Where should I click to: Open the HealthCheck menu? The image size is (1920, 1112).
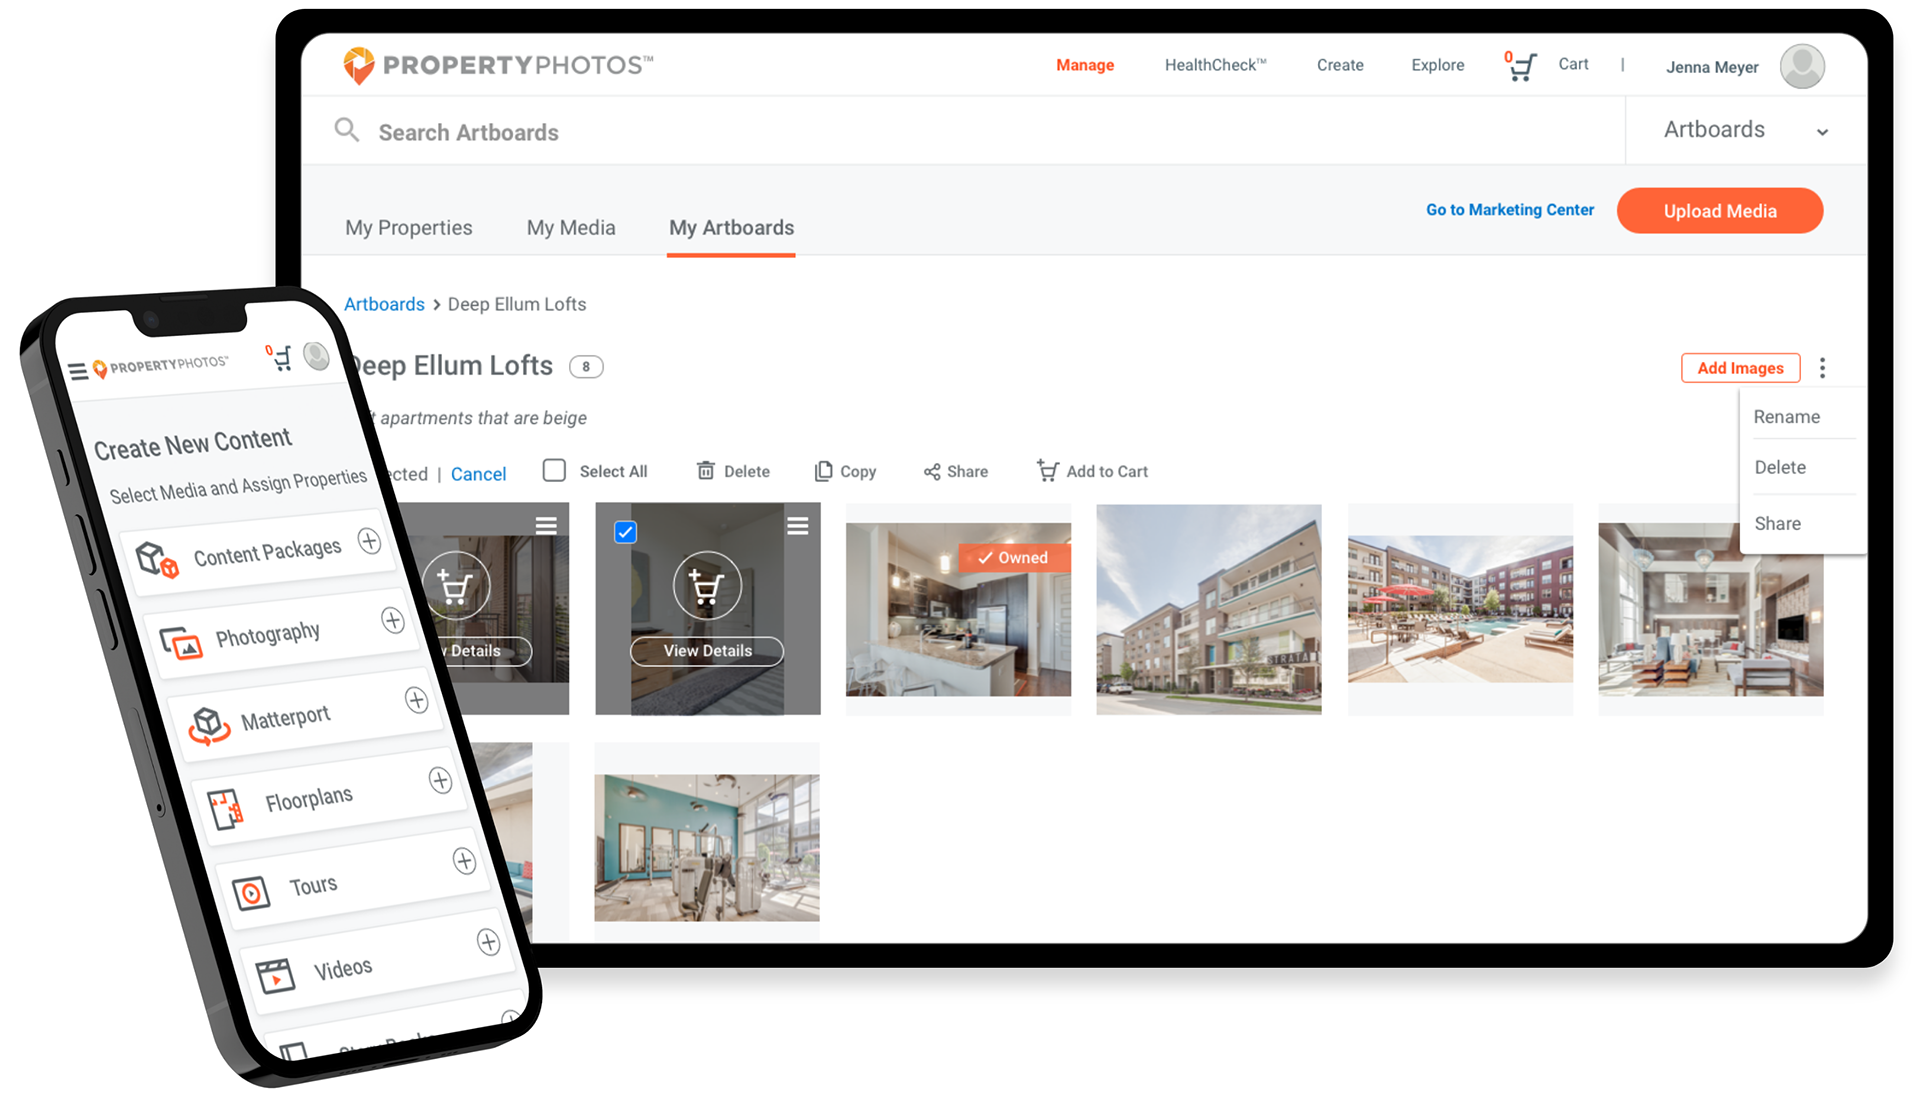pyautogui.click(x=1215, y=65)
